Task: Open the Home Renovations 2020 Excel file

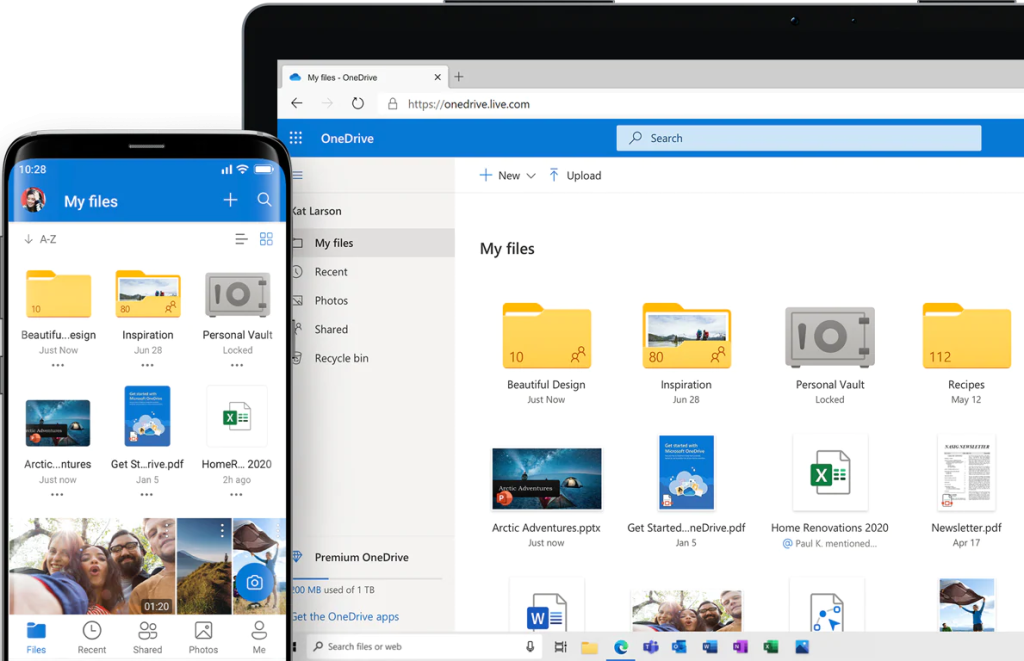Action: (830, 473)
